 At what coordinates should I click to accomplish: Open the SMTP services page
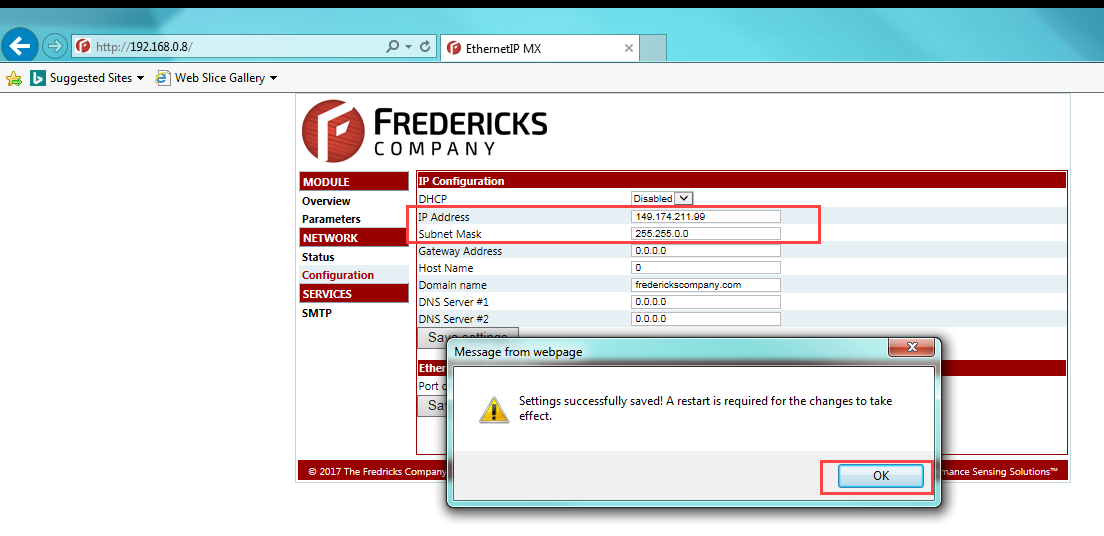pos(317,313)
